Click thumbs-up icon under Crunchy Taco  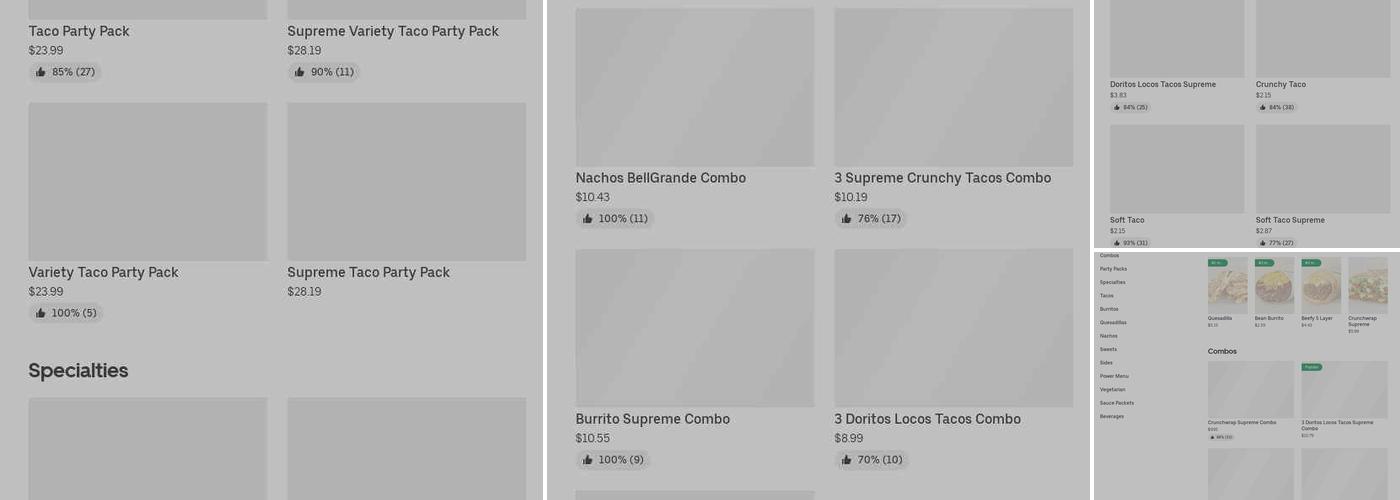coord(1263,107)
